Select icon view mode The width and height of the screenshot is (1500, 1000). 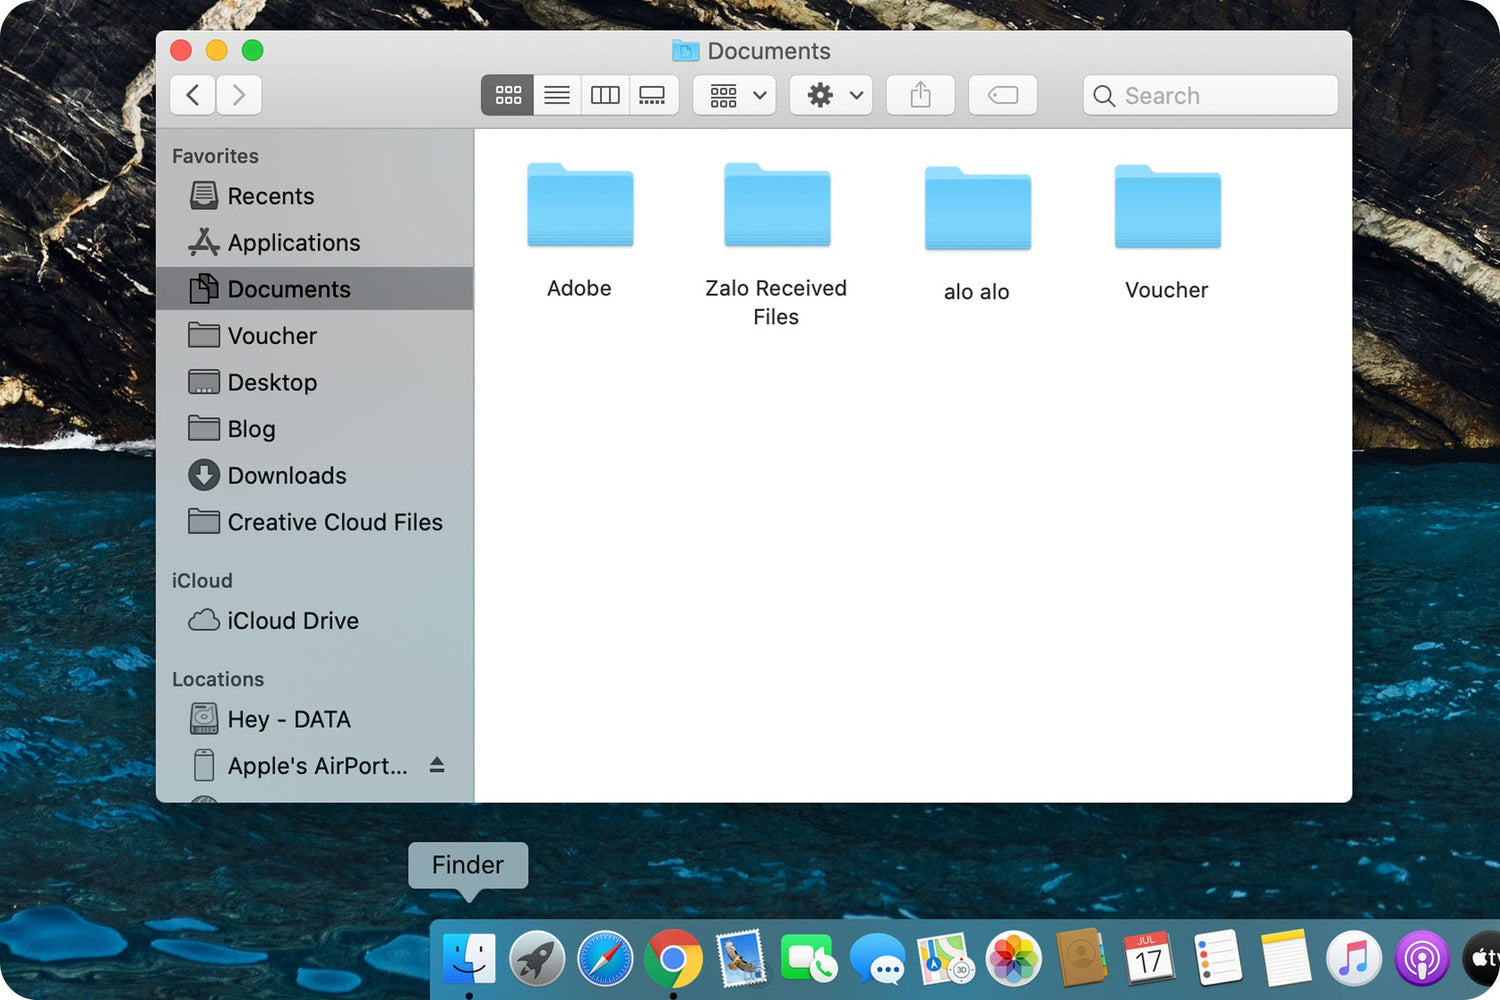pos(507,95)
